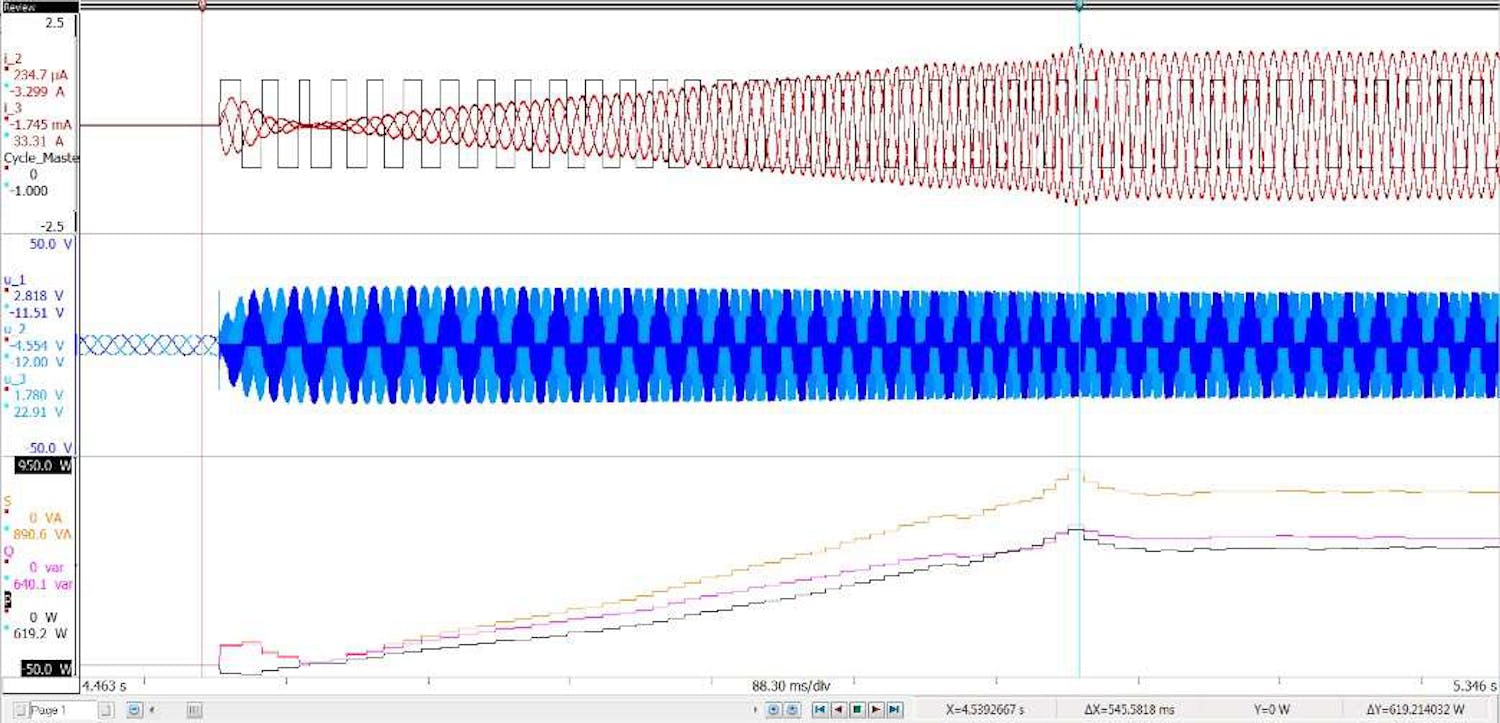Screen dimensions: 1500x723
Task: Toggle the red marker beside the i_2 channel
Action: 6,68
